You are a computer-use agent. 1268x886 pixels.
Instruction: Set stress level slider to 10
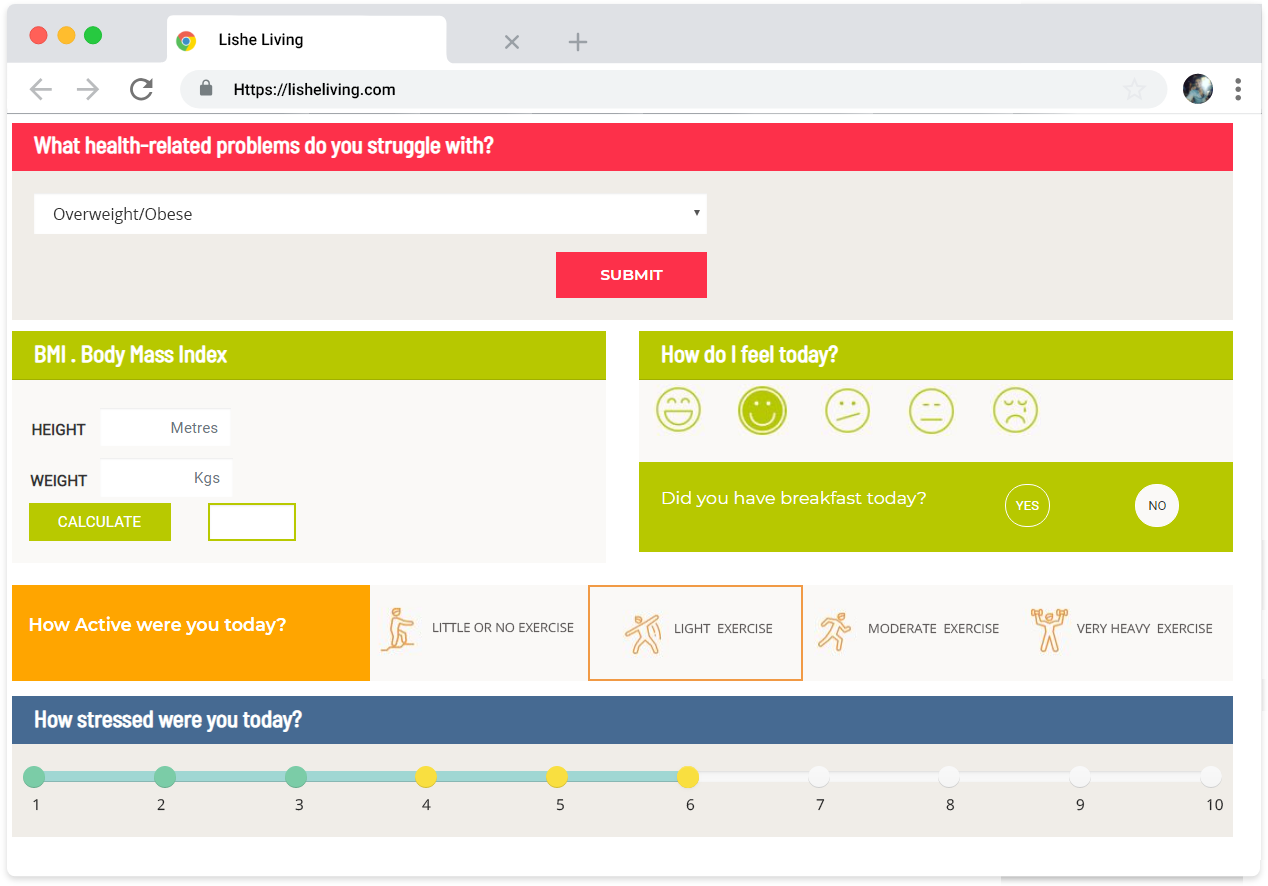click(1211, 777)
